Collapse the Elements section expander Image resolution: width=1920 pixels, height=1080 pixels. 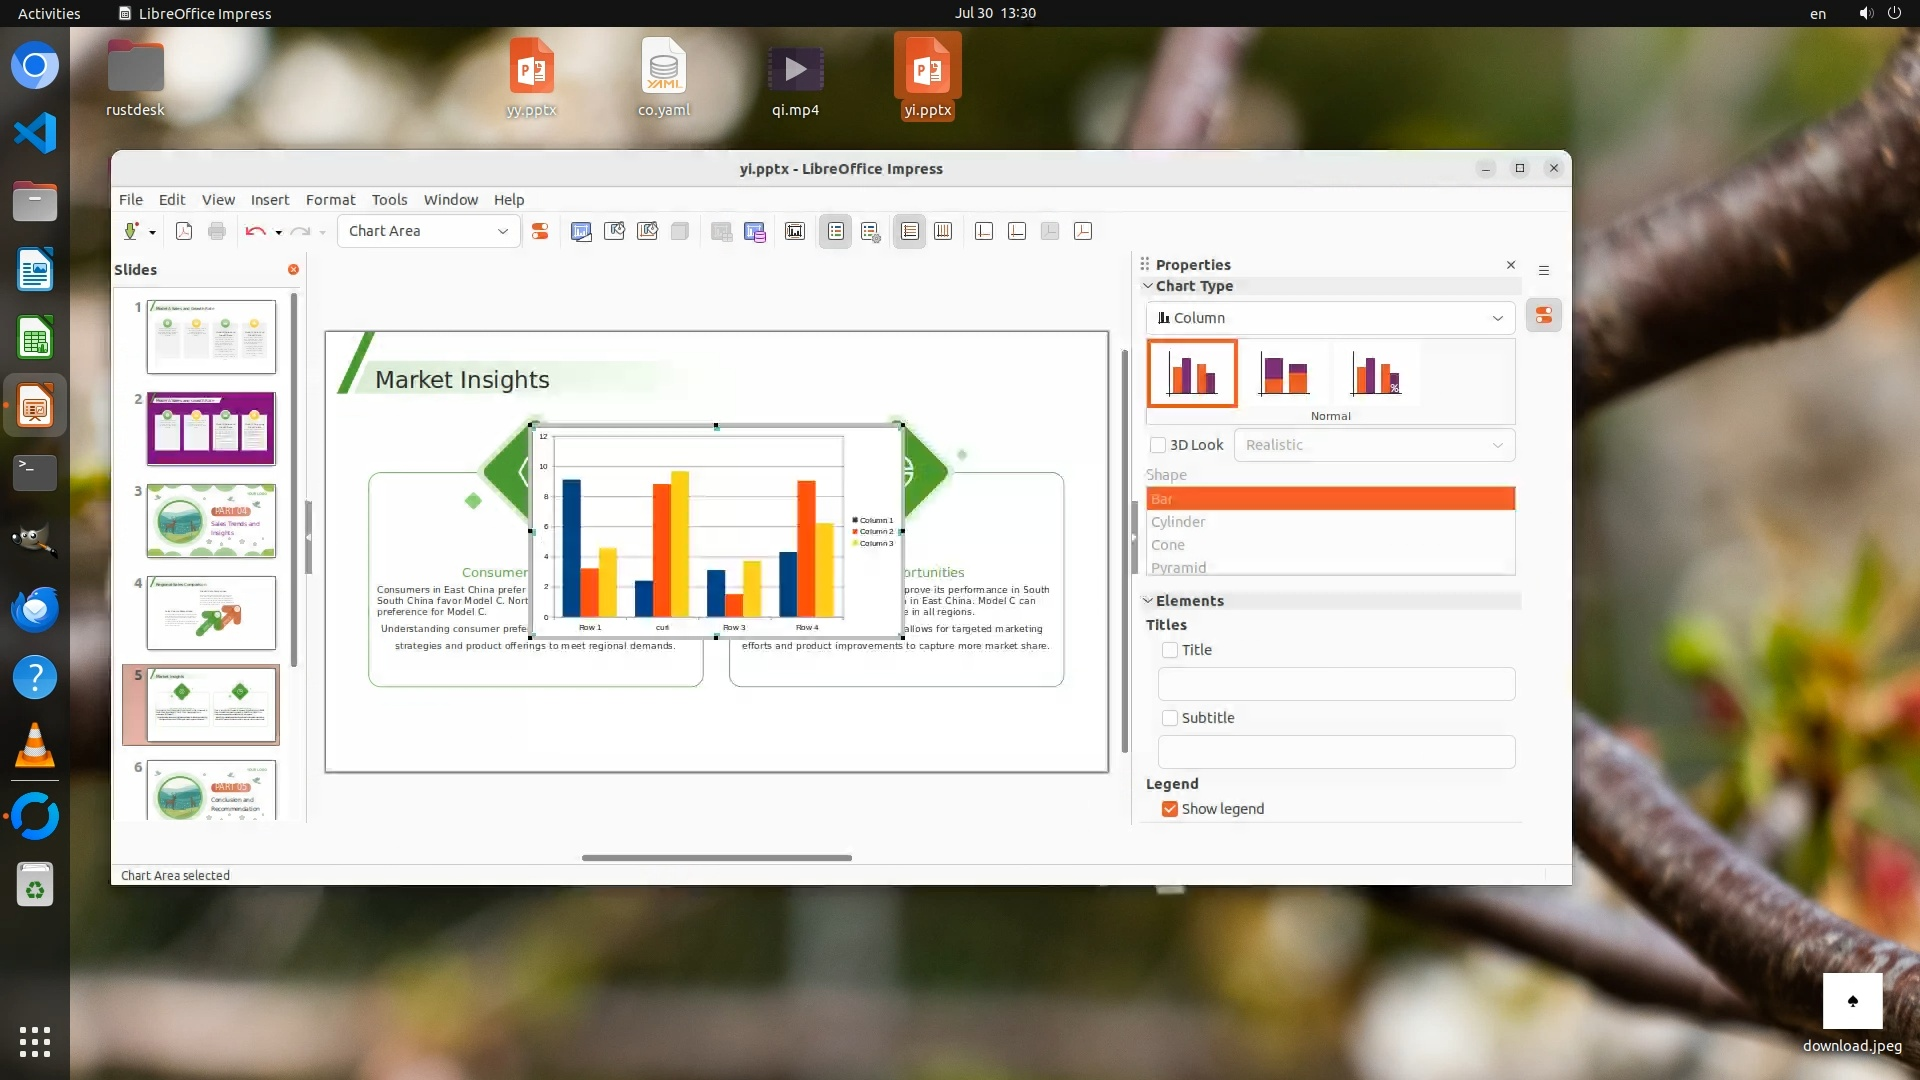tap(1148, 601)
